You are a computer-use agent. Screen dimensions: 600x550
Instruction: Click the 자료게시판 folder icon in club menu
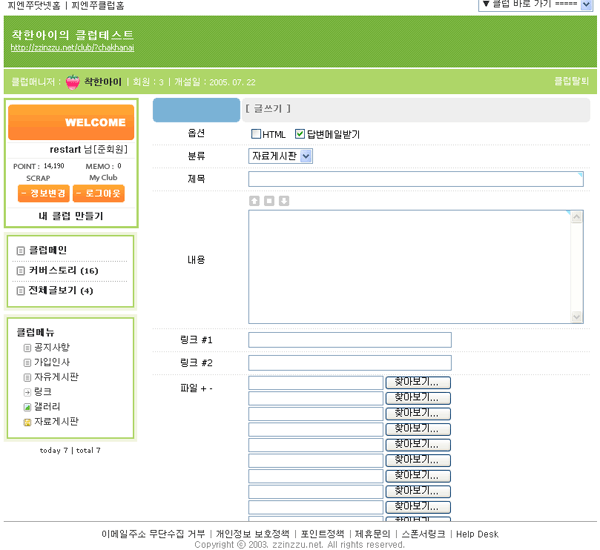coord(27,422)
